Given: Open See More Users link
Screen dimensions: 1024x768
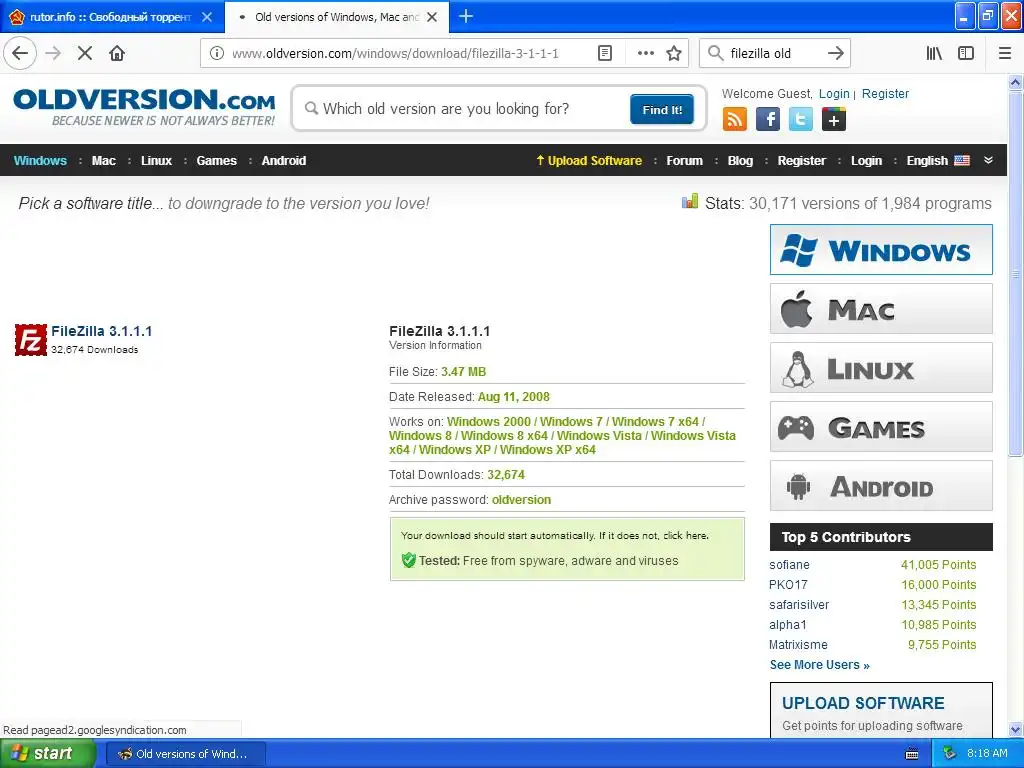Looking at the screenshot, I should (820, 665).
